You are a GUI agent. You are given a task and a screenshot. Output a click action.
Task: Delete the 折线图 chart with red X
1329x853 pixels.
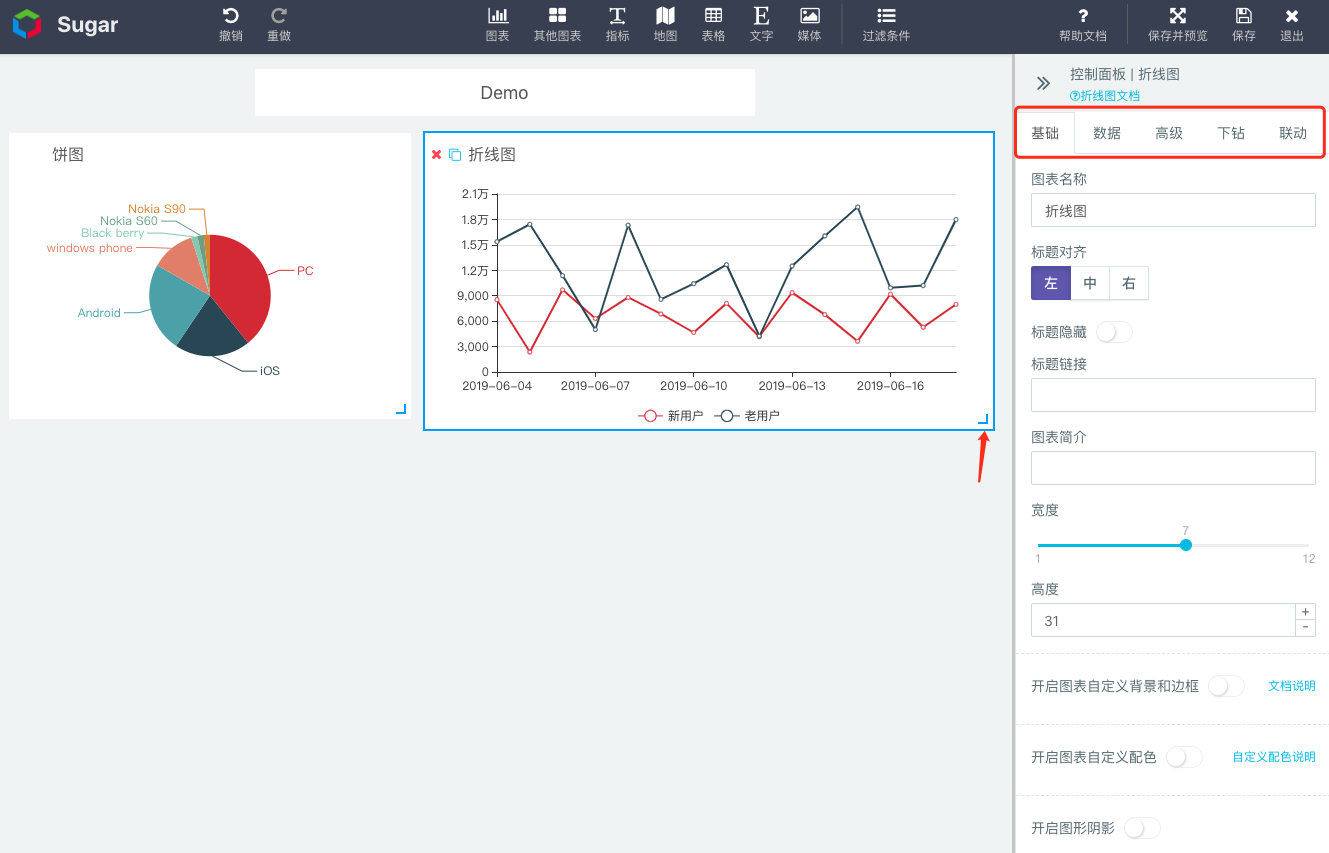[x=436, y=154]
